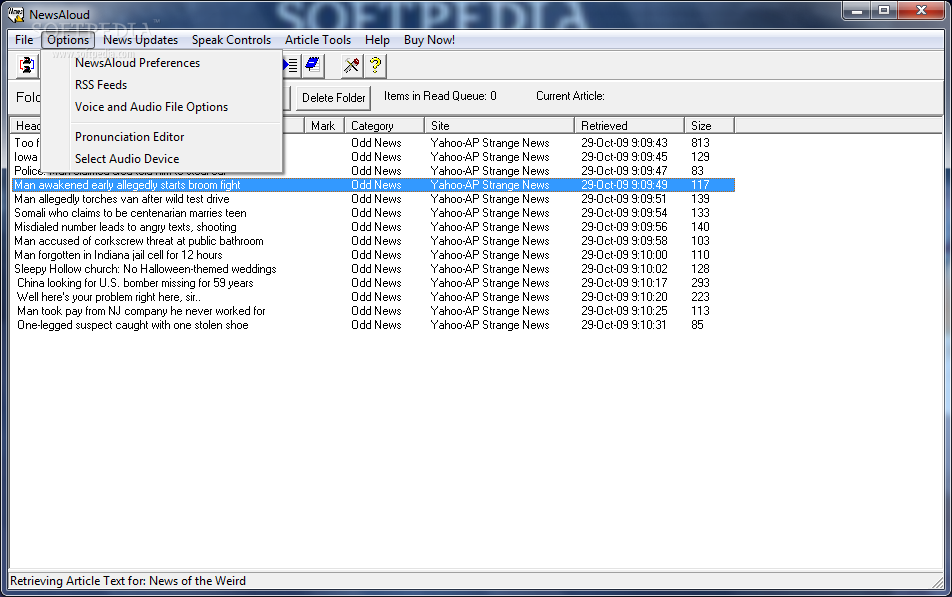Click the update news feeds toolbar icon
Viewport: 952px width, 597px height.
tap(26, 65)
